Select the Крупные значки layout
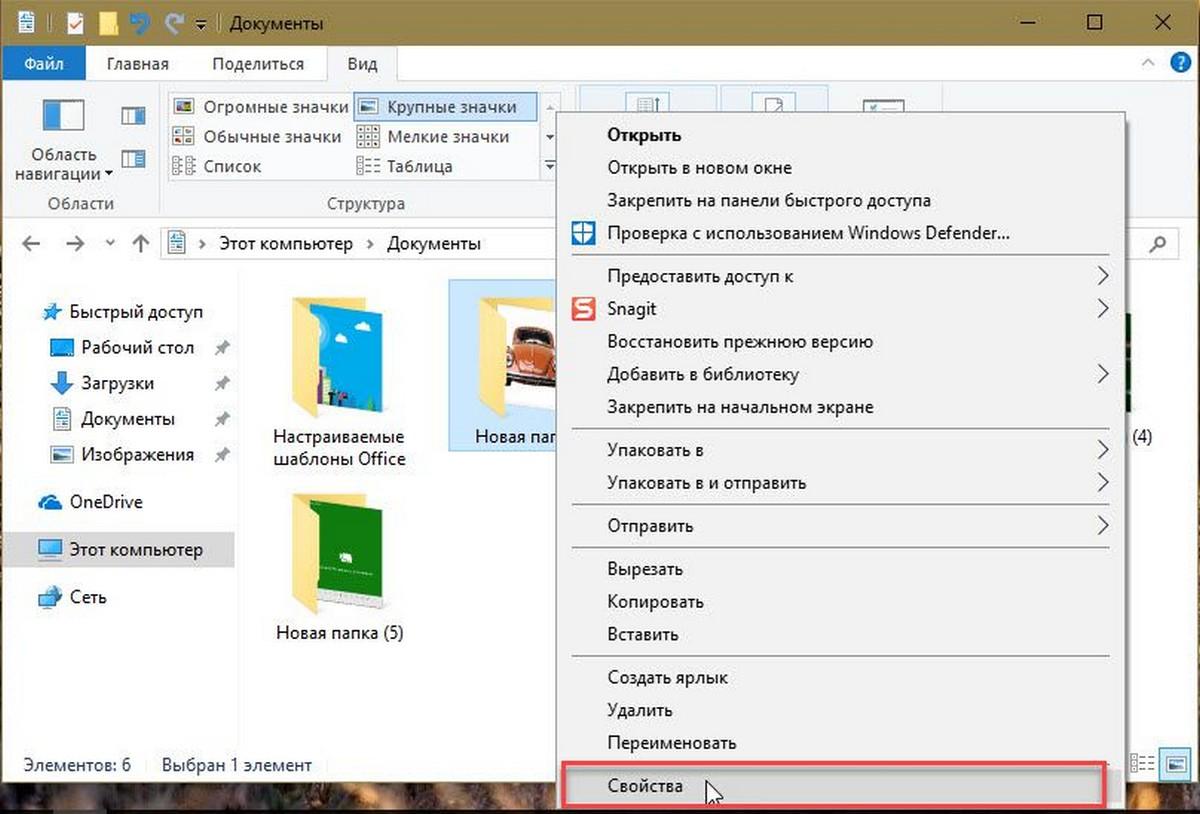The width and height of the screenshot is (1200, 814). coord(445,107)
